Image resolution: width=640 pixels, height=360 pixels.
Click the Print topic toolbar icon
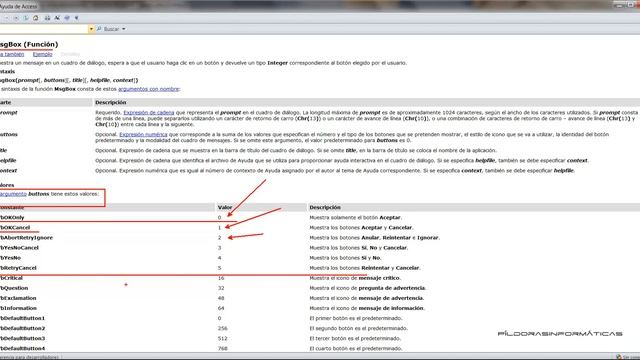click(47, 18)
